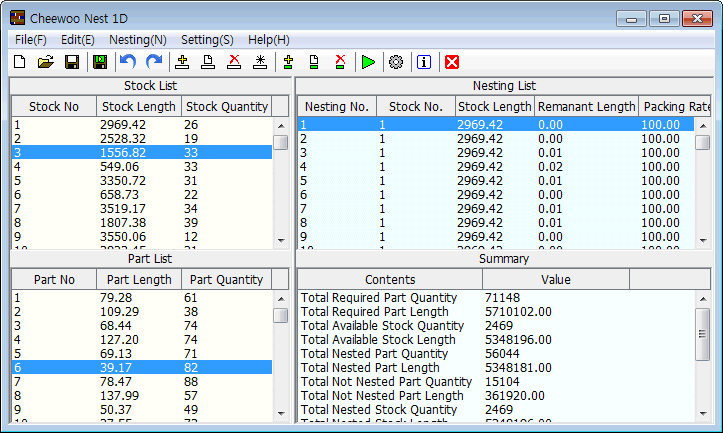Viewport: 723px width, 433px height.
Task: Delete the stock with the red X on the white bar
Action: (234, 62)
